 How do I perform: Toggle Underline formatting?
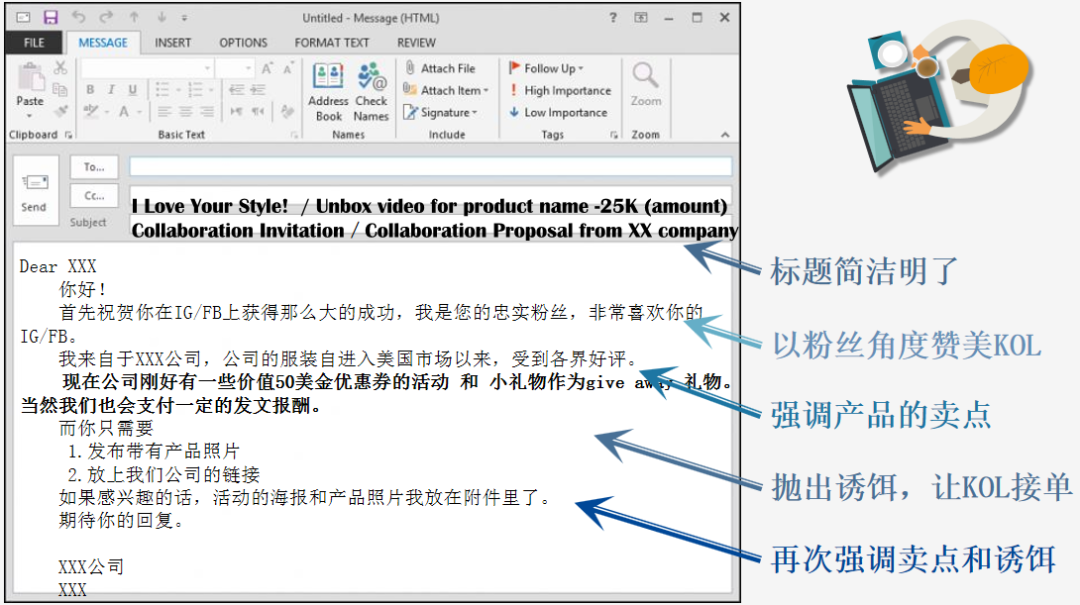[132, 90]
